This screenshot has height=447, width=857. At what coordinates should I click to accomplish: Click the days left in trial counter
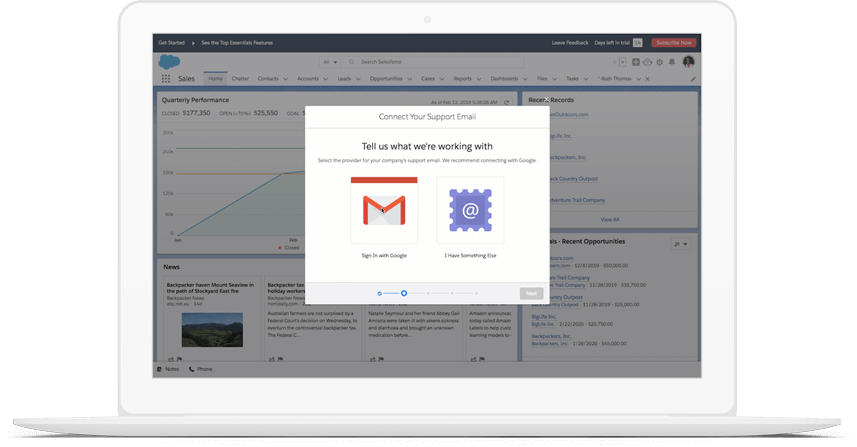[x=637, y=43]
